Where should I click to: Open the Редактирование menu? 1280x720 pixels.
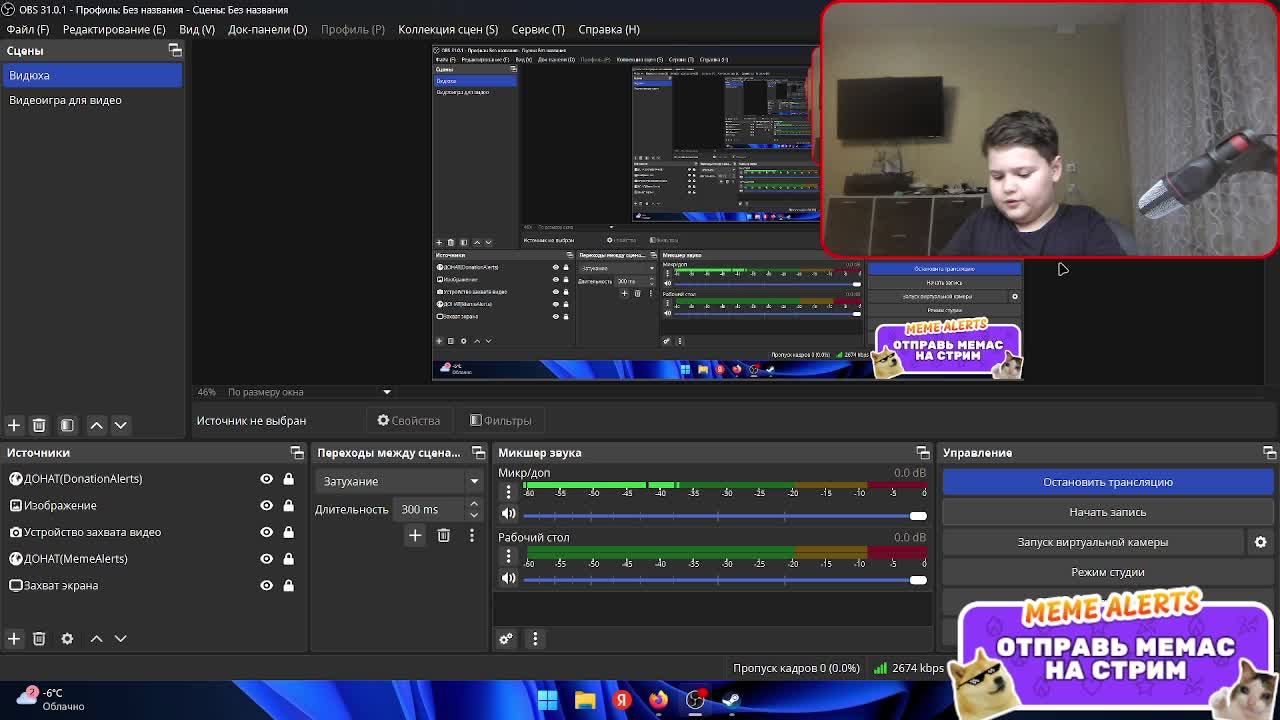coord(114,29)
